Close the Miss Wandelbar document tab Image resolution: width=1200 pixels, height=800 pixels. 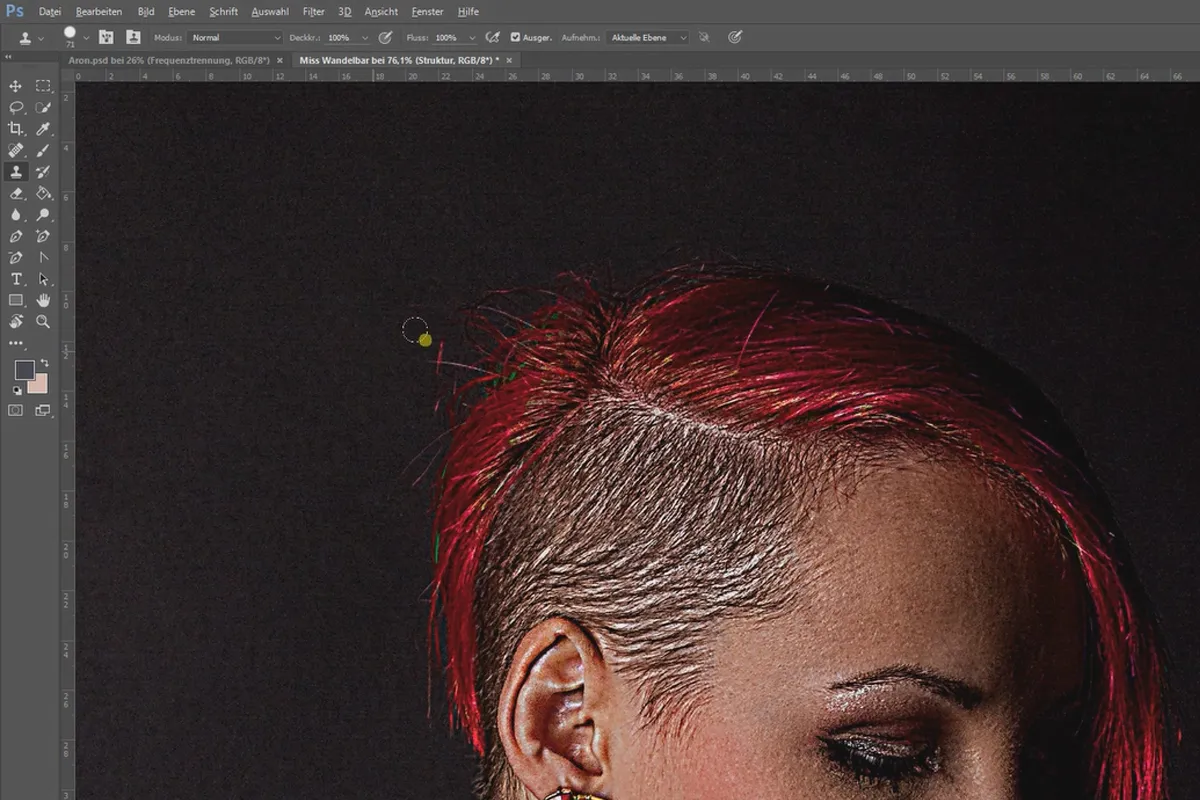pos(510,60)
